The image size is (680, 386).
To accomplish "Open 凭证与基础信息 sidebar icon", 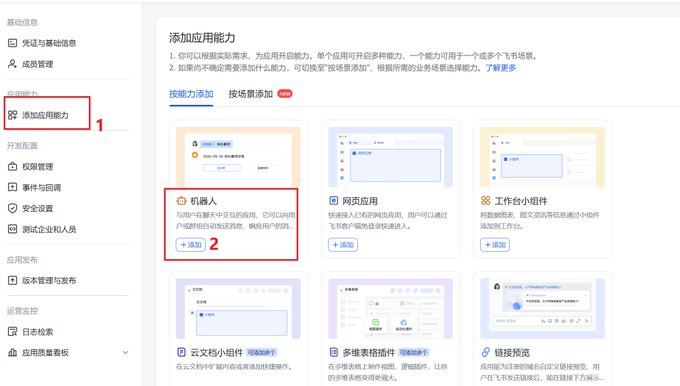I will click(13, 43).
